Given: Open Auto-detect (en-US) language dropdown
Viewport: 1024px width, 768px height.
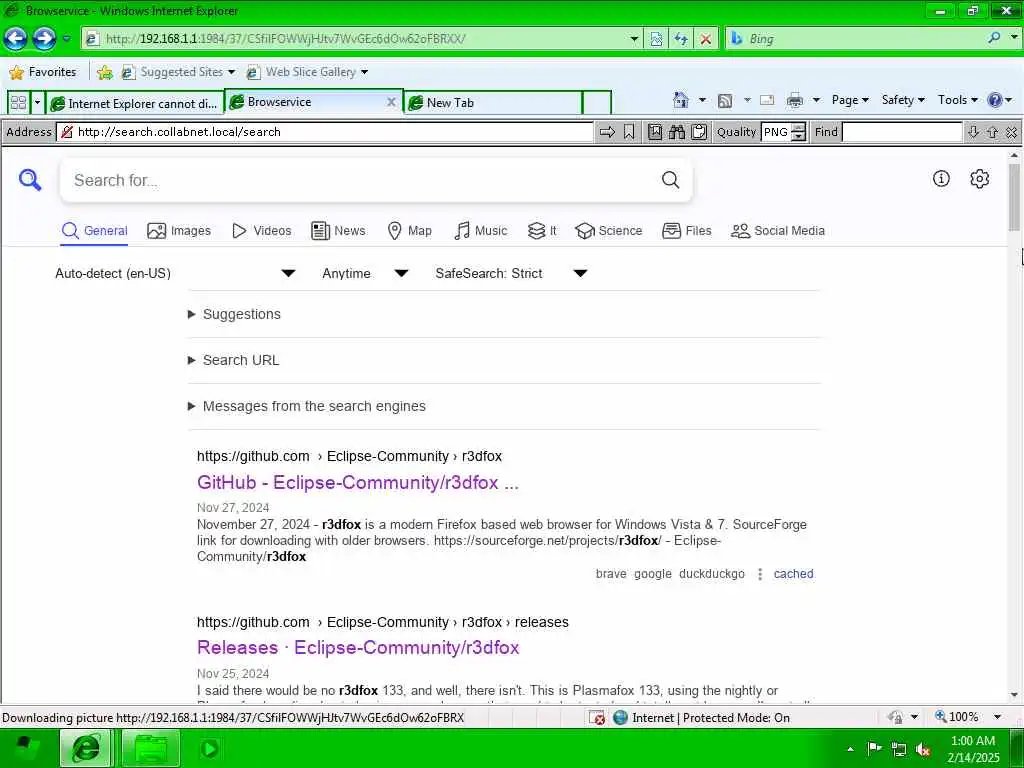Looking at the screenshot, I should point(175,274).
